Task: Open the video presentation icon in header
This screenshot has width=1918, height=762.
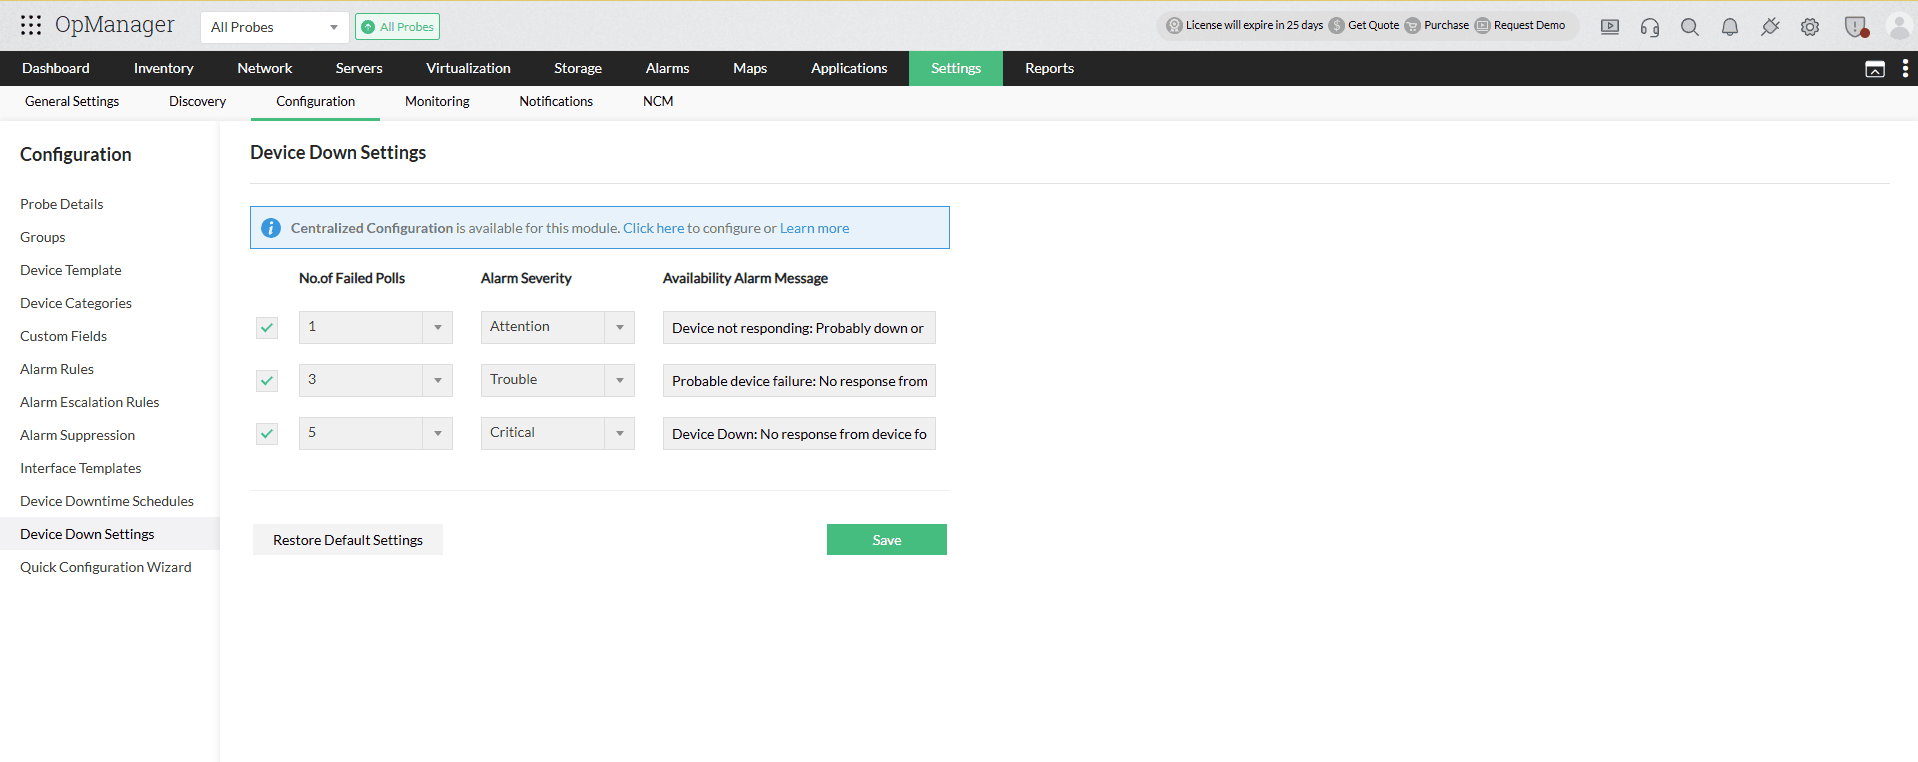Action: (1610, 27)
